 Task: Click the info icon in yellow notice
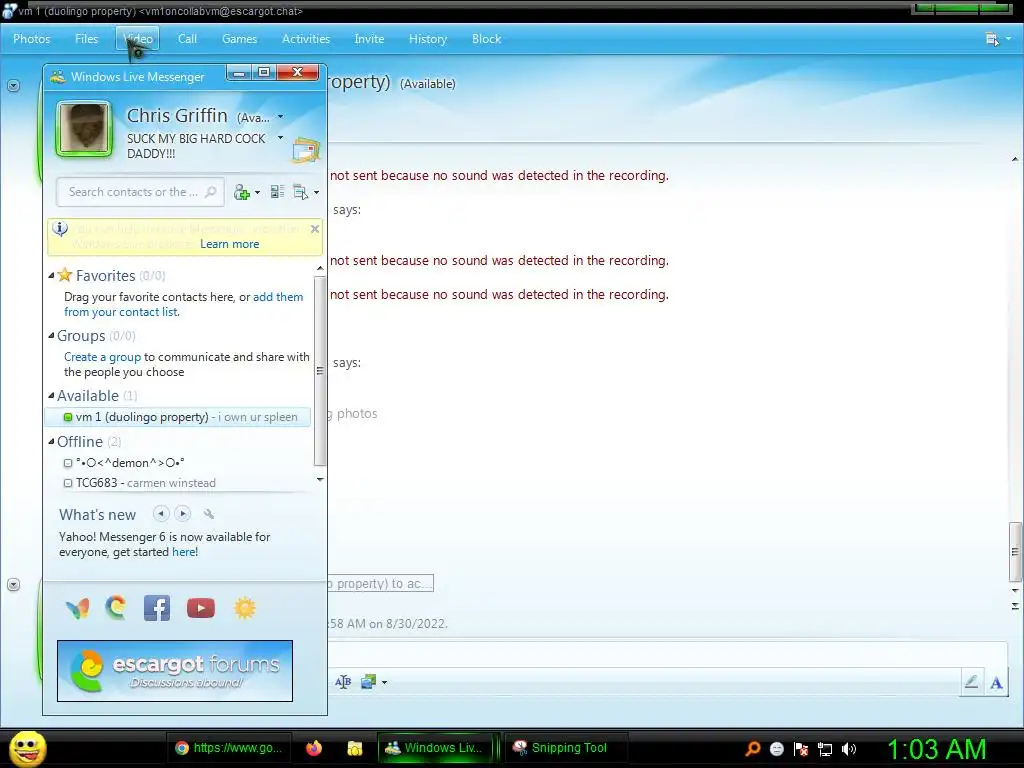(60, 229)
